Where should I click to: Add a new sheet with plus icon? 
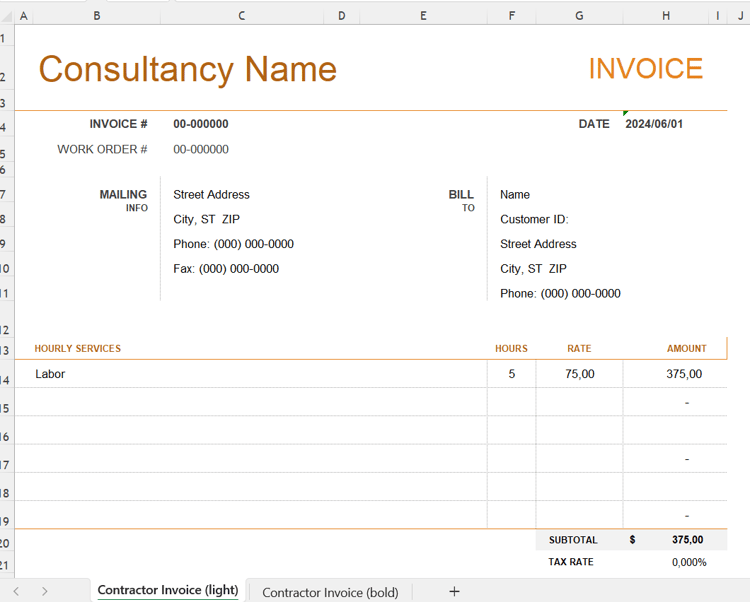[454, 591]
